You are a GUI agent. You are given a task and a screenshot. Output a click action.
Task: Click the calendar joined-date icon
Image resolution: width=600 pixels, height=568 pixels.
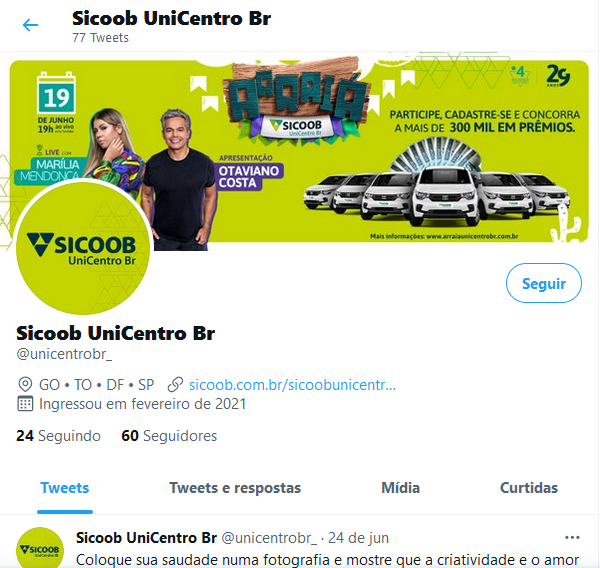pos(25,404)
